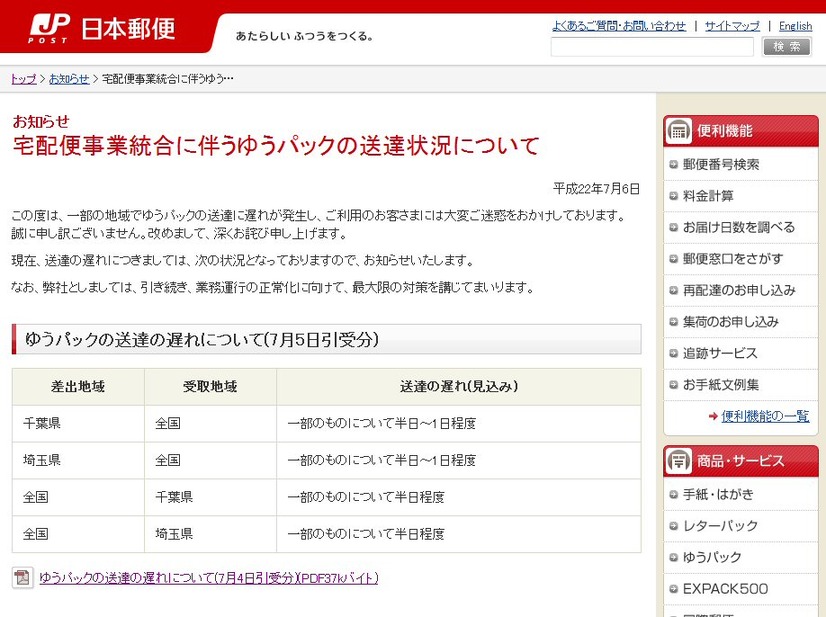Click the bullet icon beside 郵便窓口をさがす
The image size is (826, 617).
tap(673, 259)
